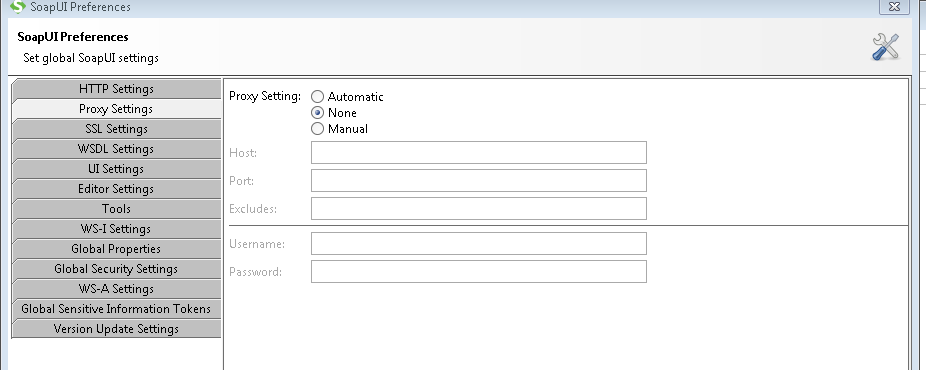This screenshot has height=370, width=926.
Task: Open the HTTP Settings tab
Action: pos(116,89)
